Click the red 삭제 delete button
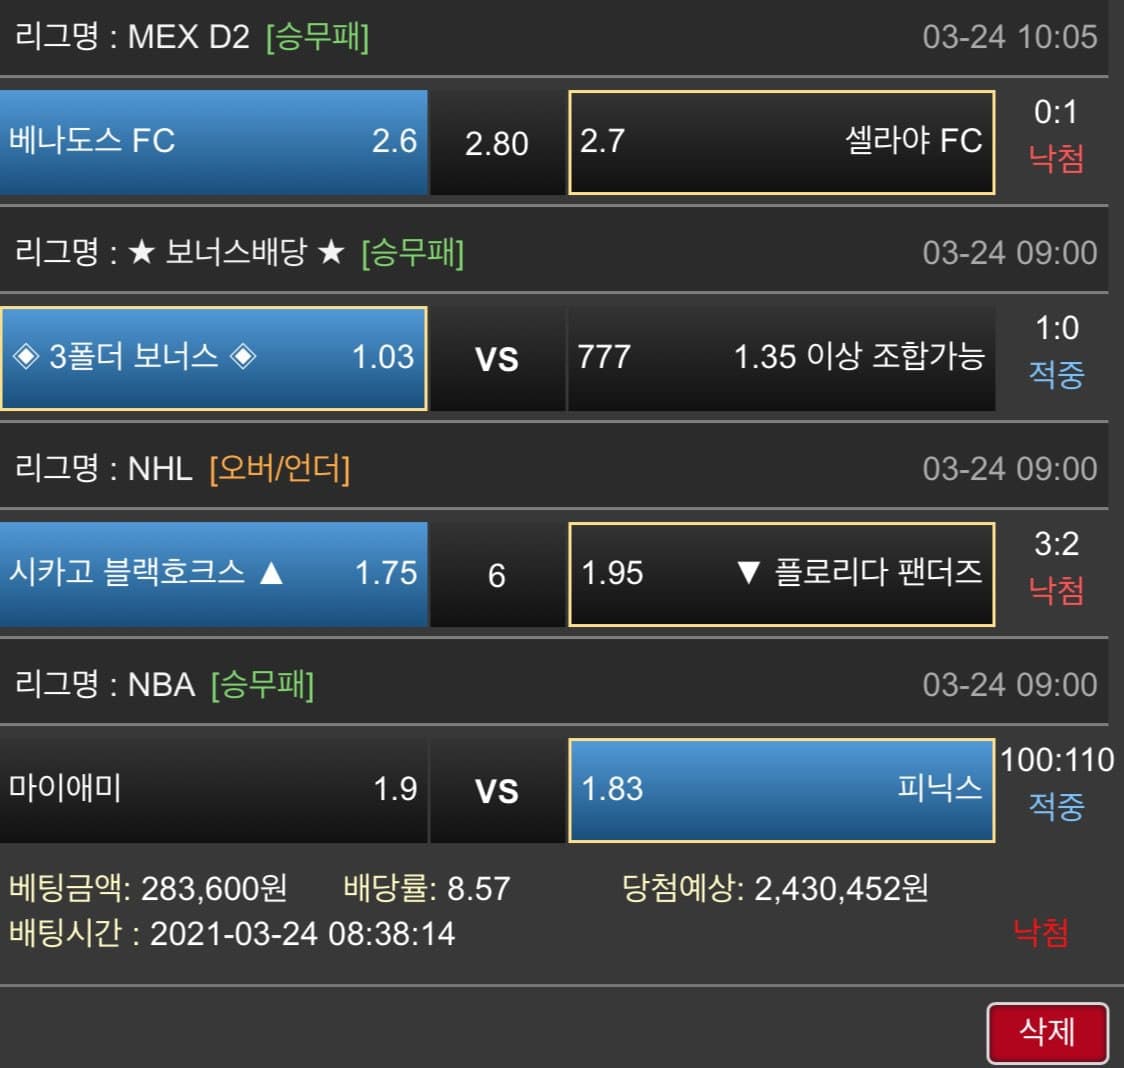The image size is (1124, 1068). pos(1047,1032)
